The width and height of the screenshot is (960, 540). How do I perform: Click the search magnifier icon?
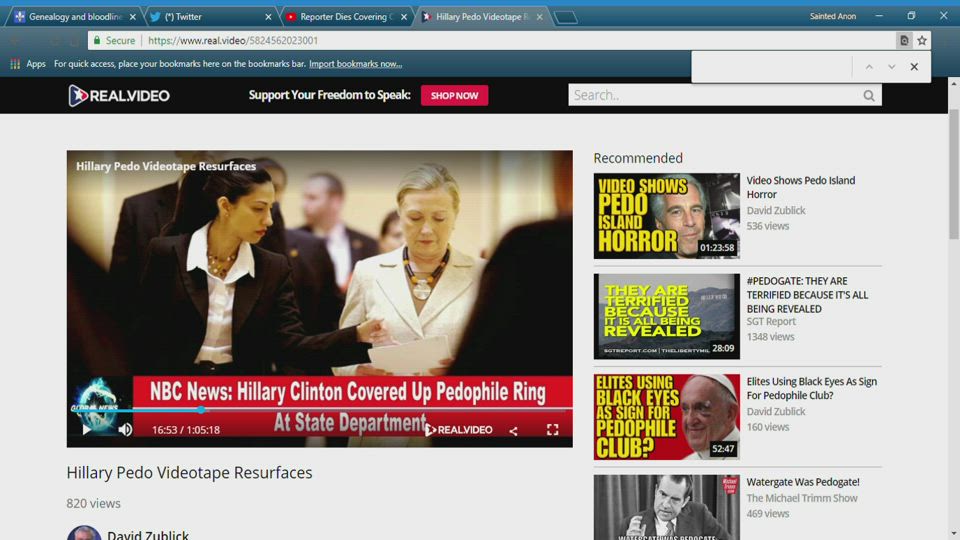click(x=869, y=96)
